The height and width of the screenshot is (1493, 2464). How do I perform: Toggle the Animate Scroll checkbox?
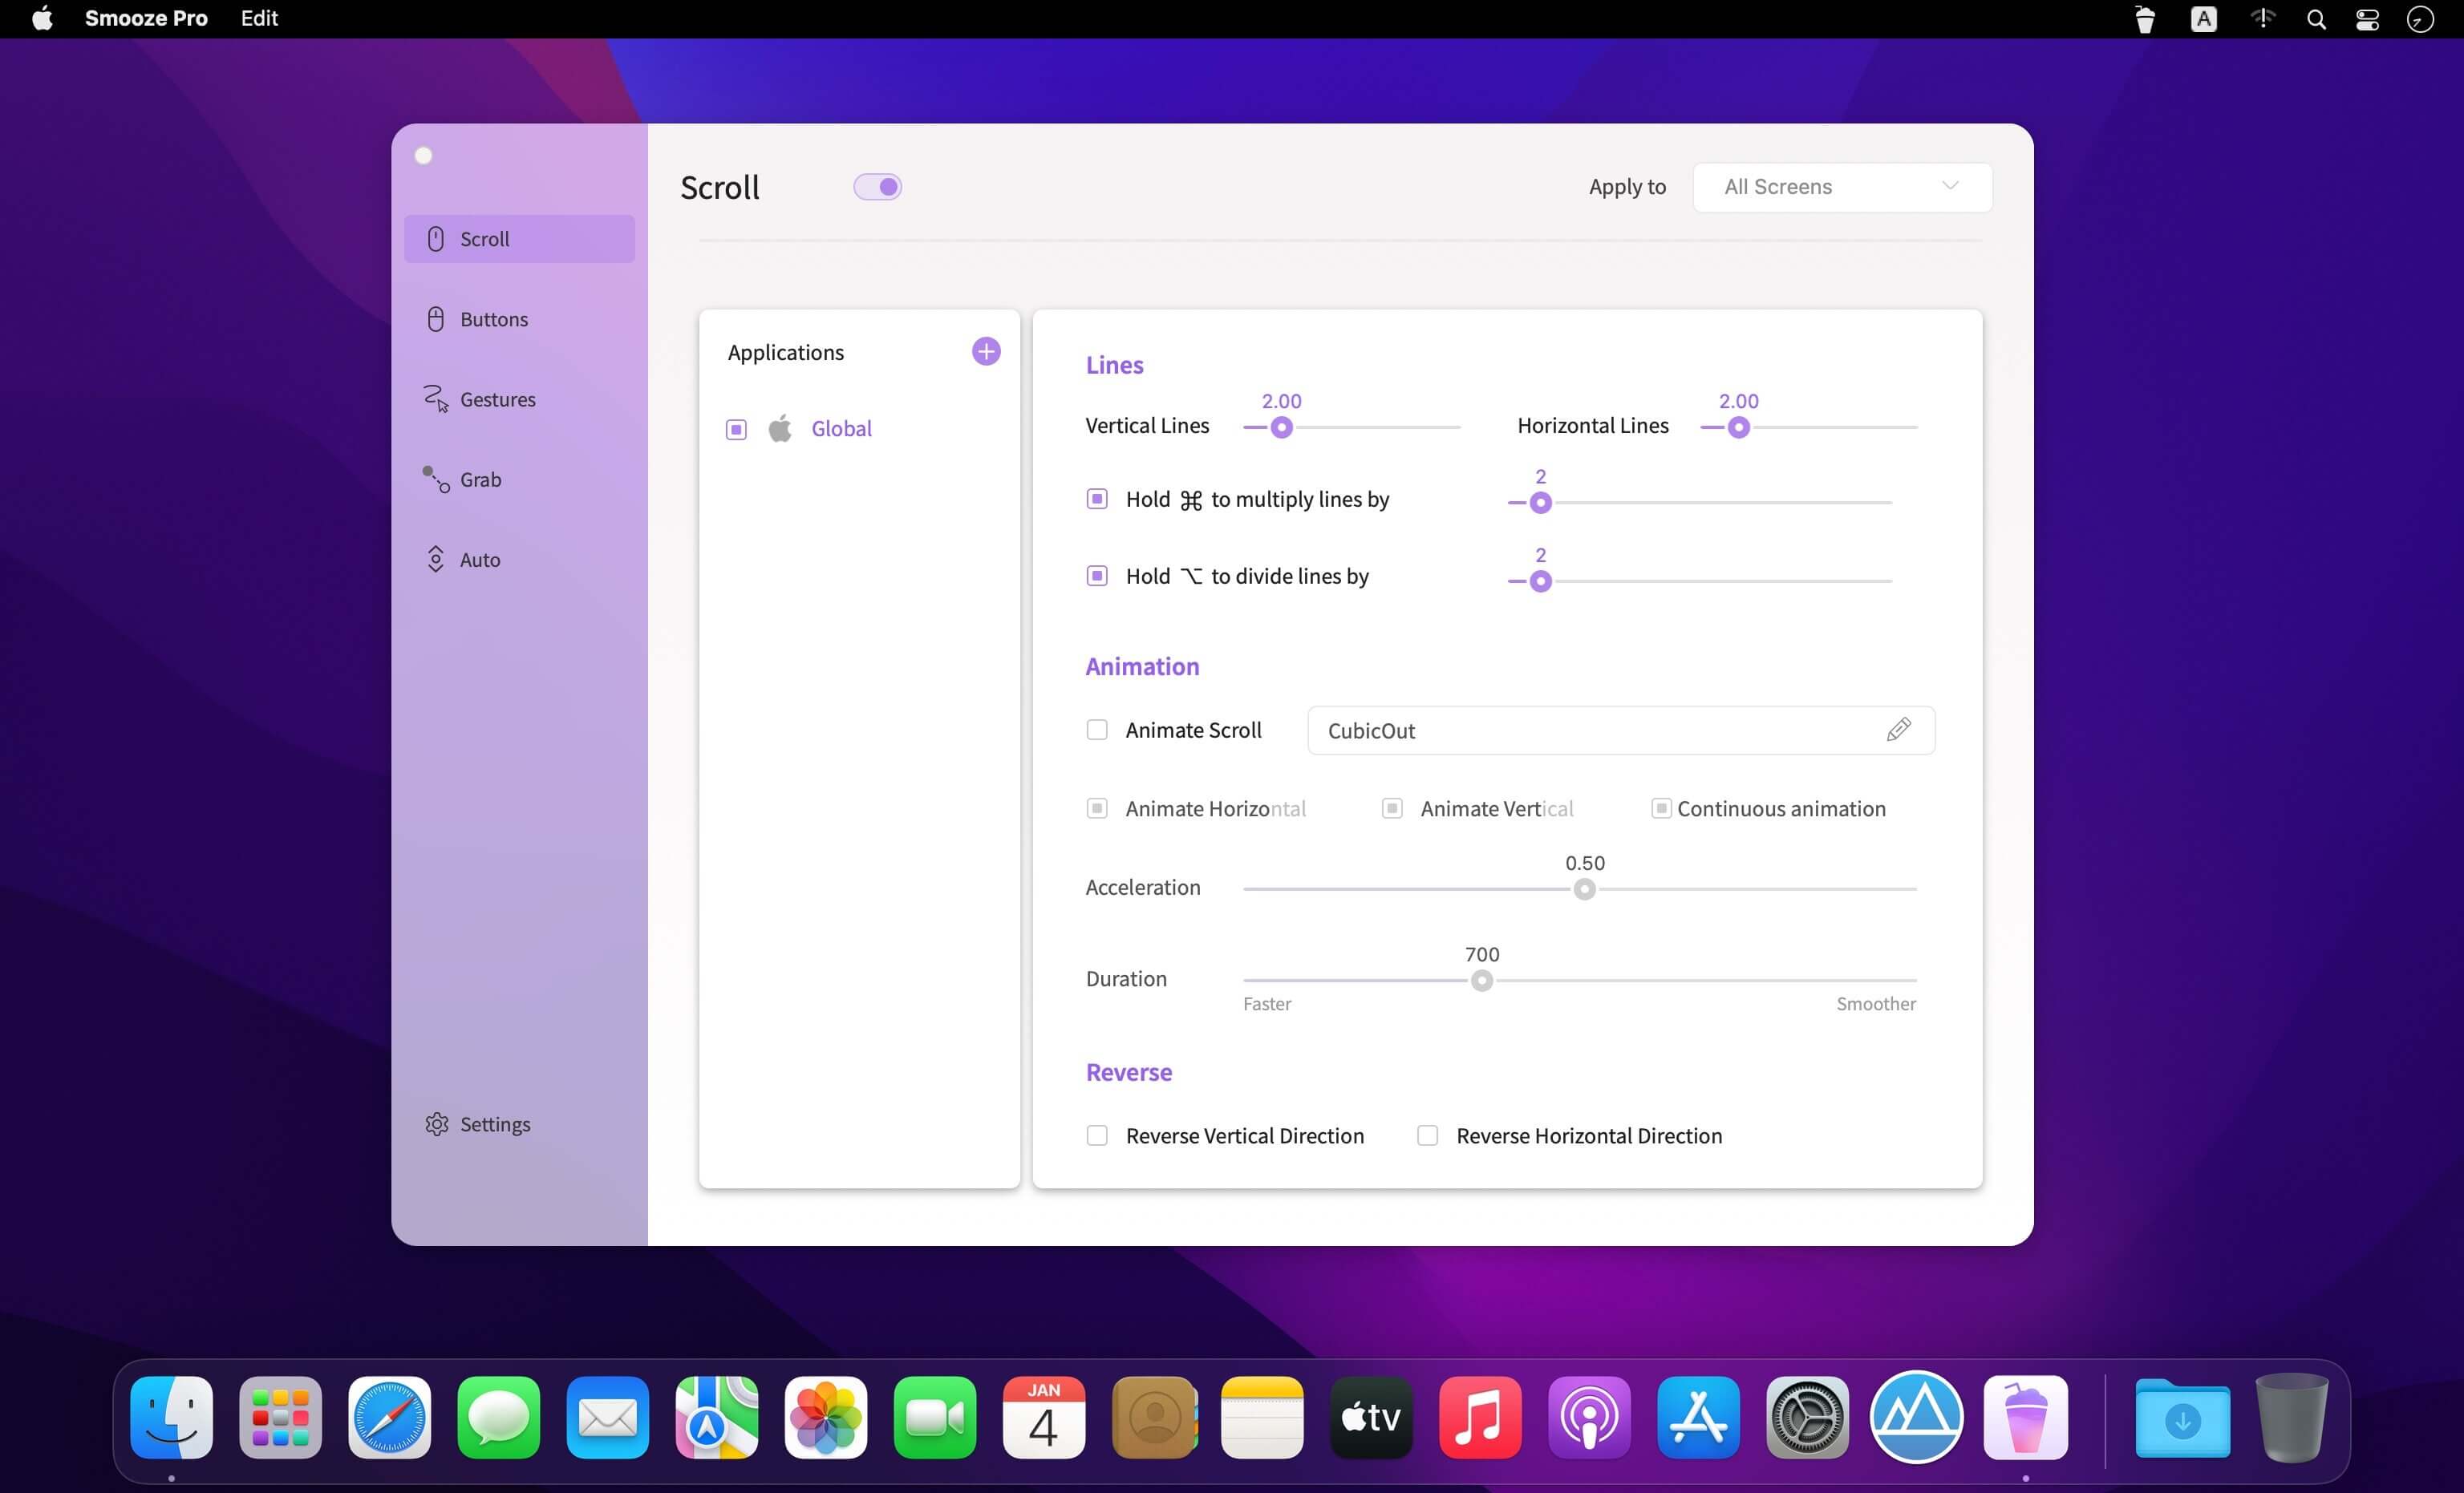[1096, 730]
